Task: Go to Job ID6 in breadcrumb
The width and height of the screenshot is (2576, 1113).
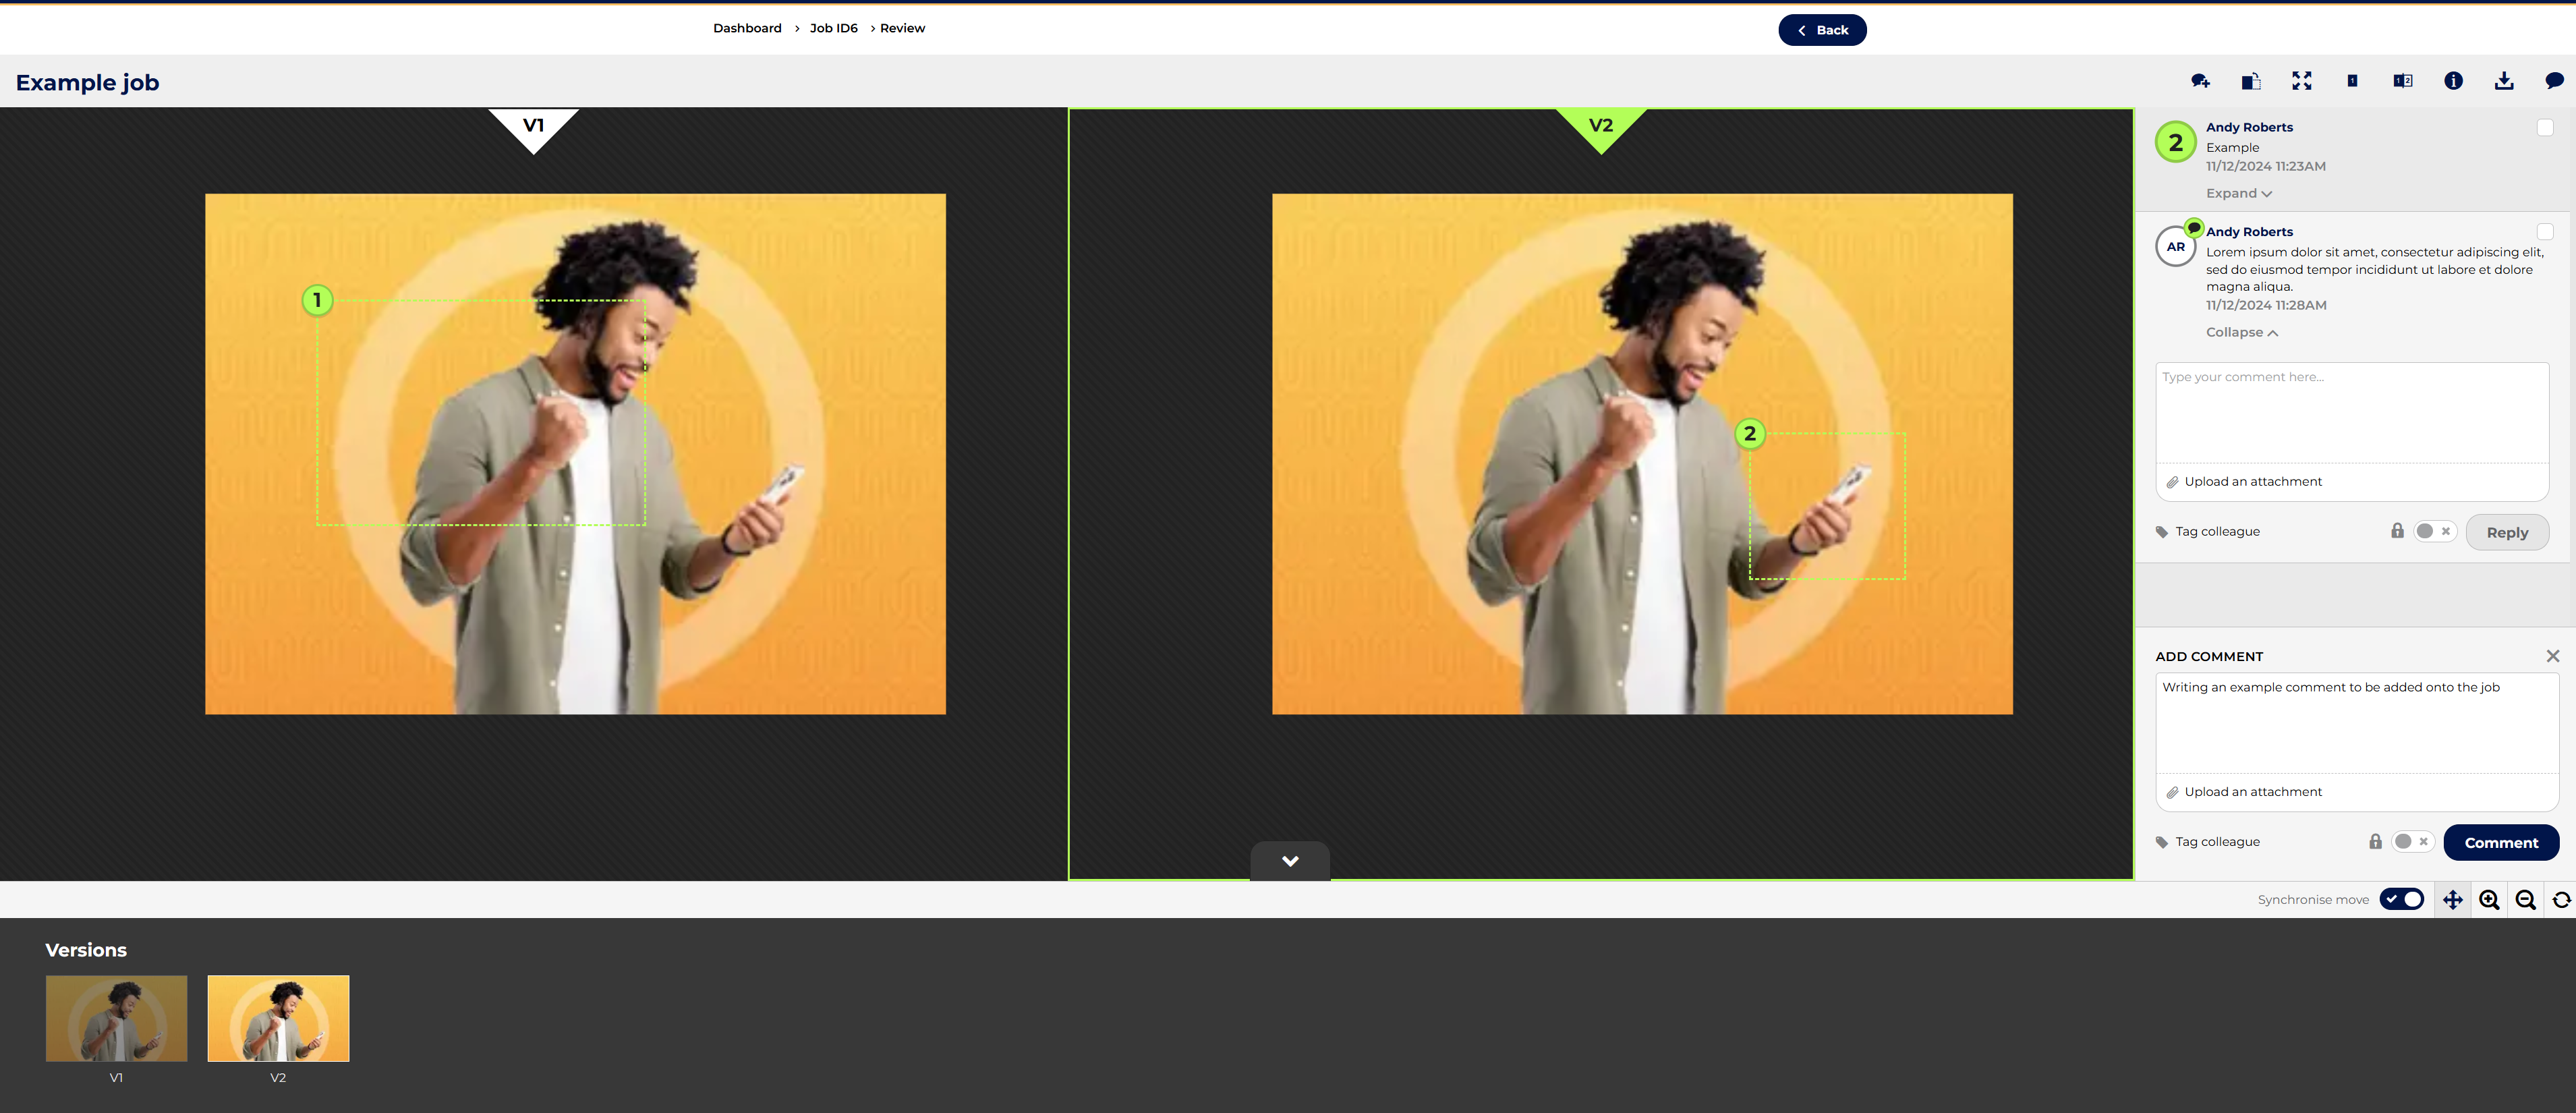Action: pyautogui.click(x=833, y=28)
